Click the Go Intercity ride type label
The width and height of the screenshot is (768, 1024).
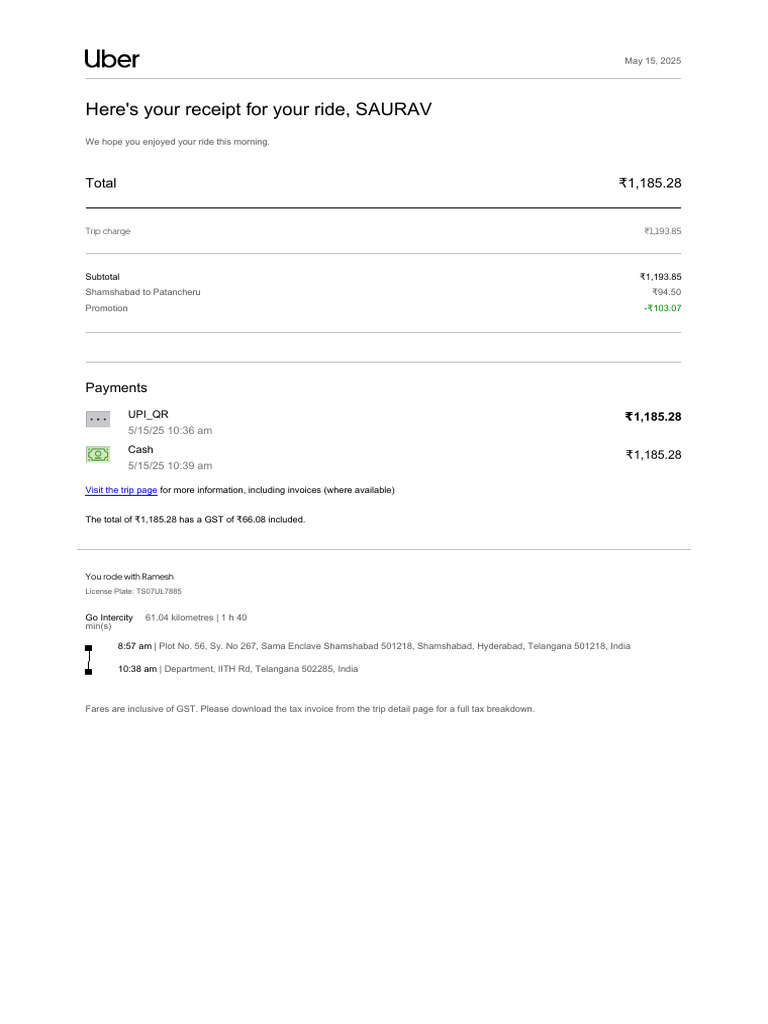109,617
